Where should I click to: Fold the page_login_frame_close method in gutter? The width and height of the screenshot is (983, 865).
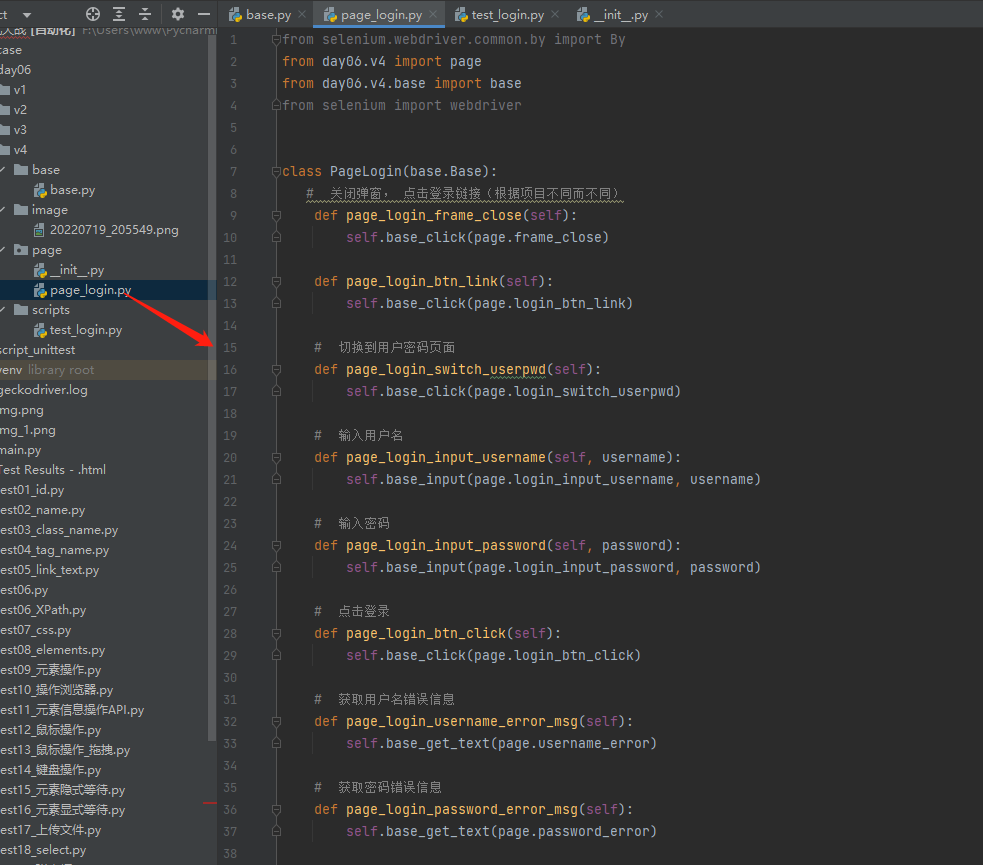click(276, 216)
